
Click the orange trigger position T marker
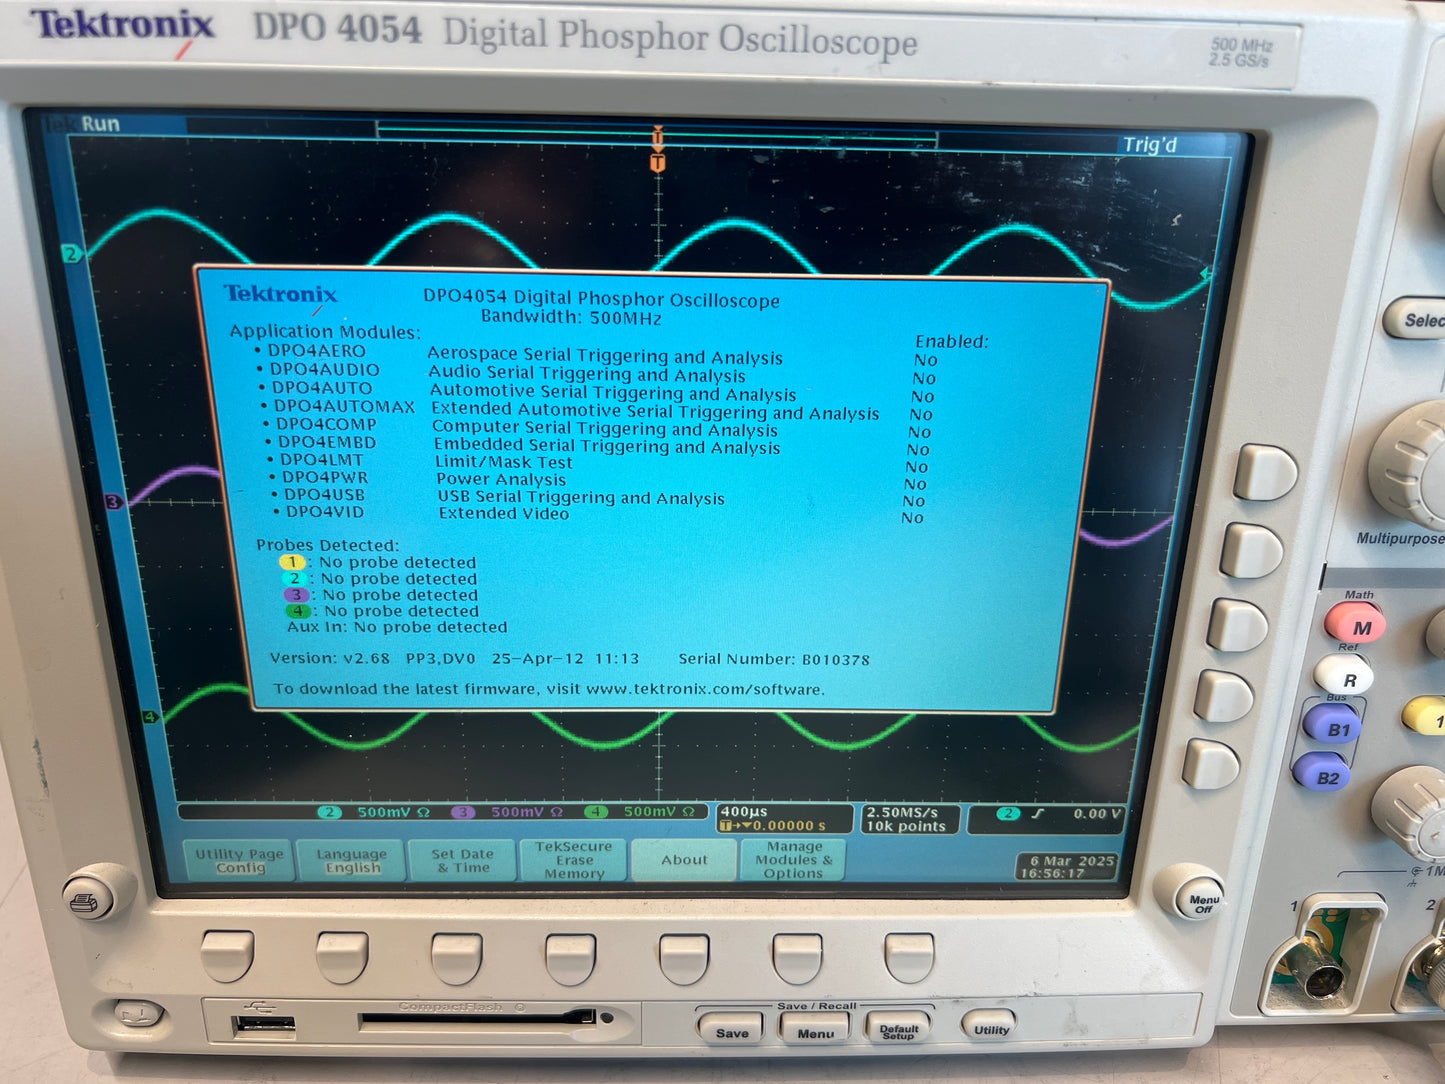[x=658, y=162]
